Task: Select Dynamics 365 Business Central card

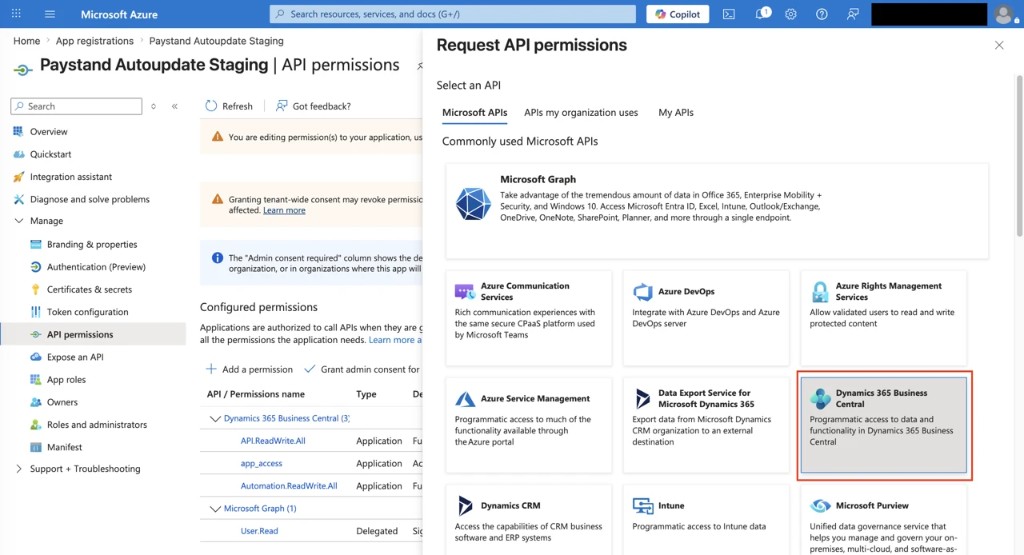Action: point(884,424)
